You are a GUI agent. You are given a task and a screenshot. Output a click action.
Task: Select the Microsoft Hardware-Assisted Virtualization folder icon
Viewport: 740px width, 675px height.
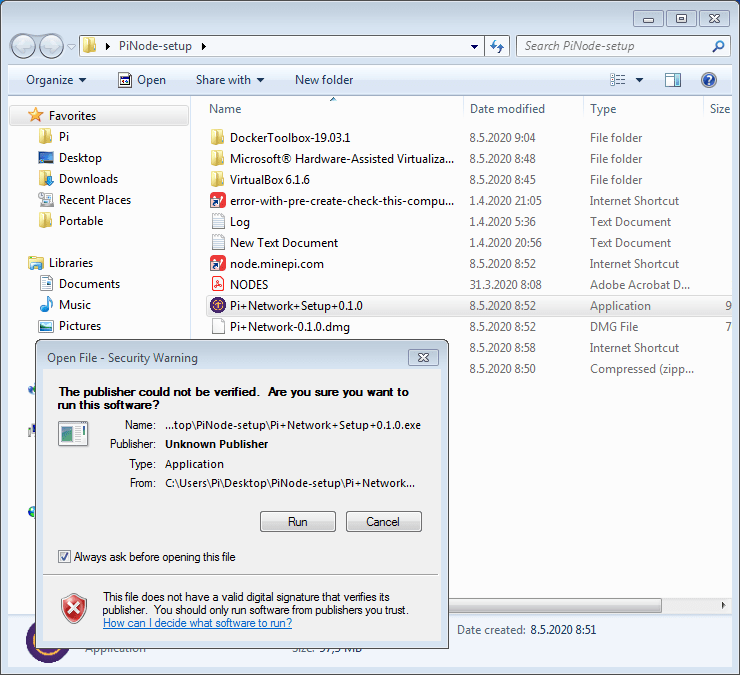coord(218,159)
